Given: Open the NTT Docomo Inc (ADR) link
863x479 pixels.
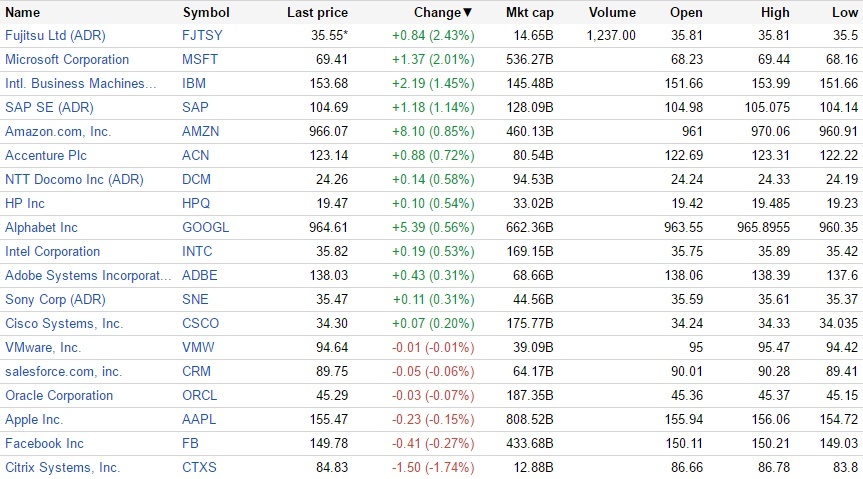Looking at the screenshot, I should [x=74, y=179].
